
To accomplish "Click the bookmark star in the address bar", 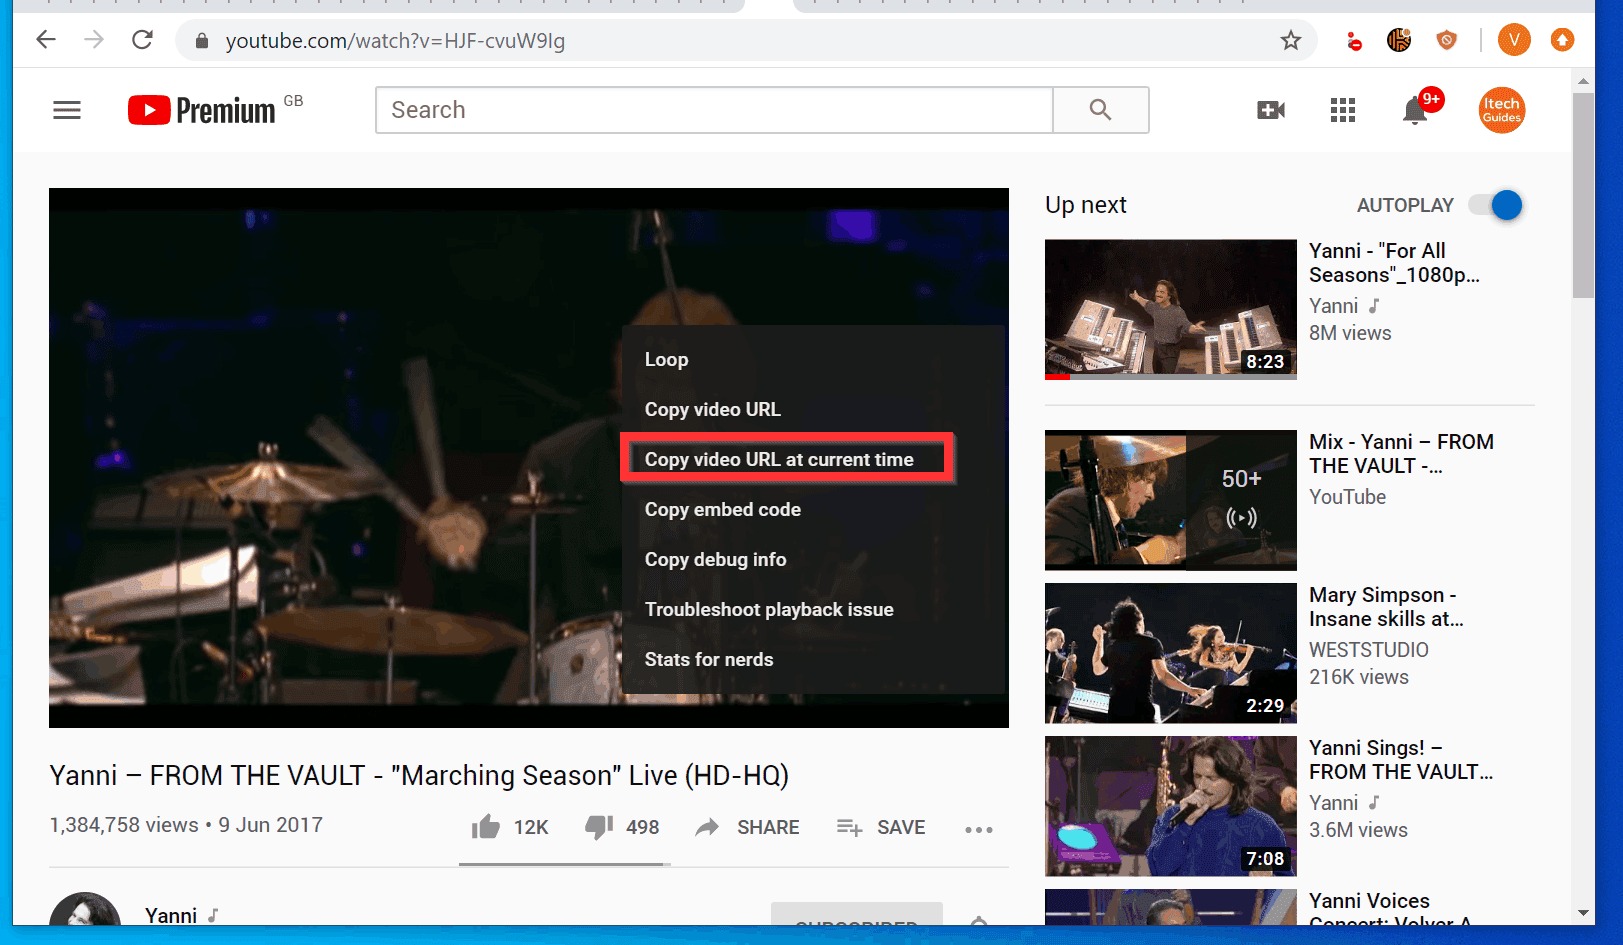I will [1290, 41].
